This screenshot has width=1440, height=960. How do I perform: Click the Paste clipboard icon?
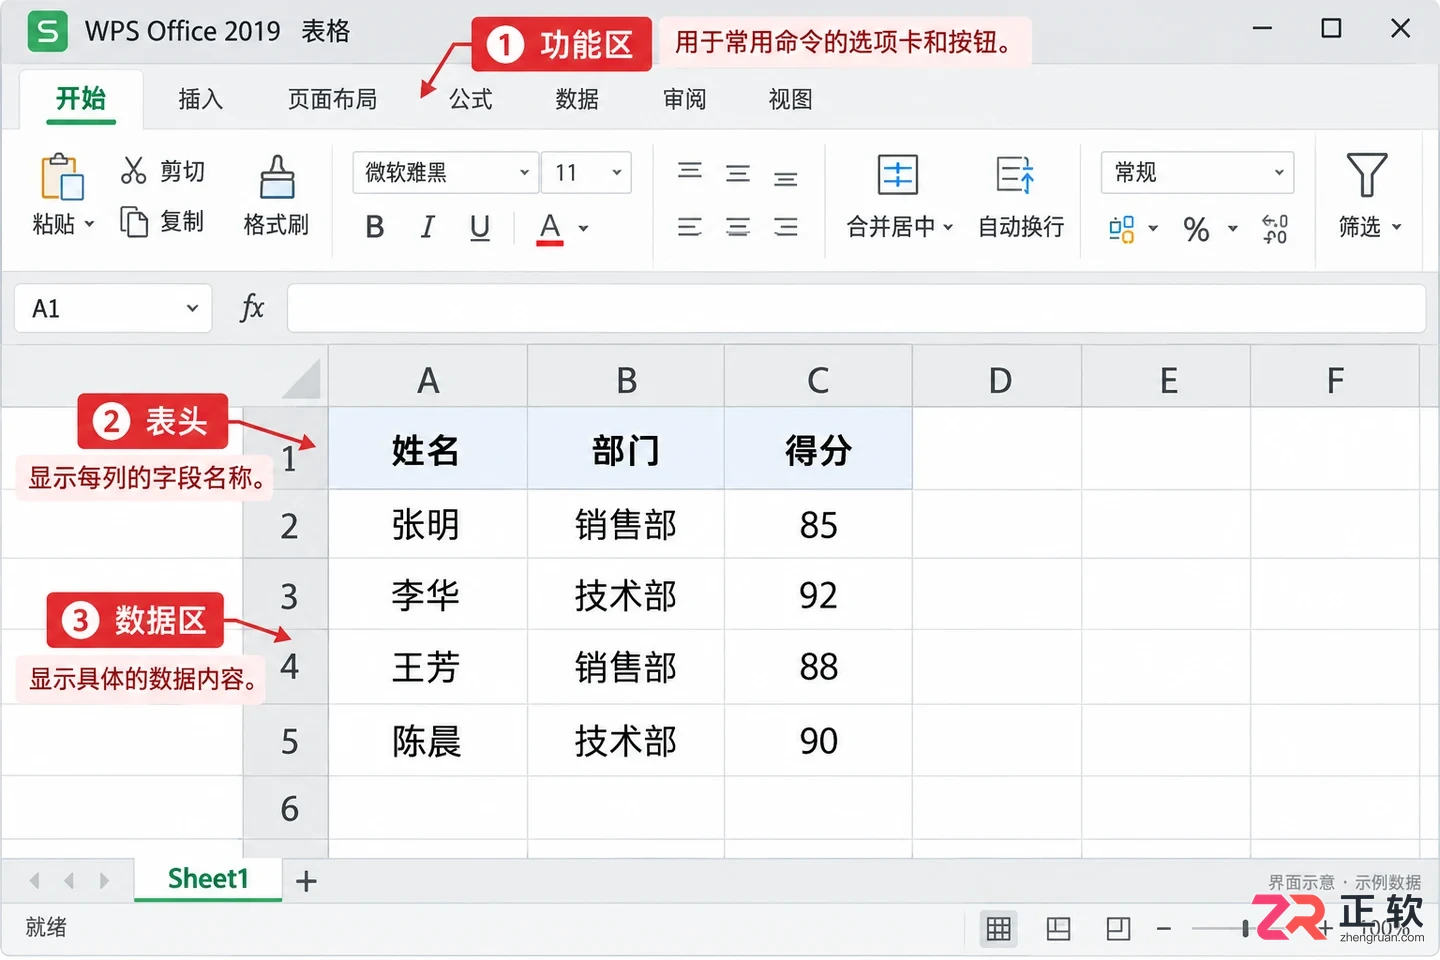pyautogui.click(x=61, y=177)
